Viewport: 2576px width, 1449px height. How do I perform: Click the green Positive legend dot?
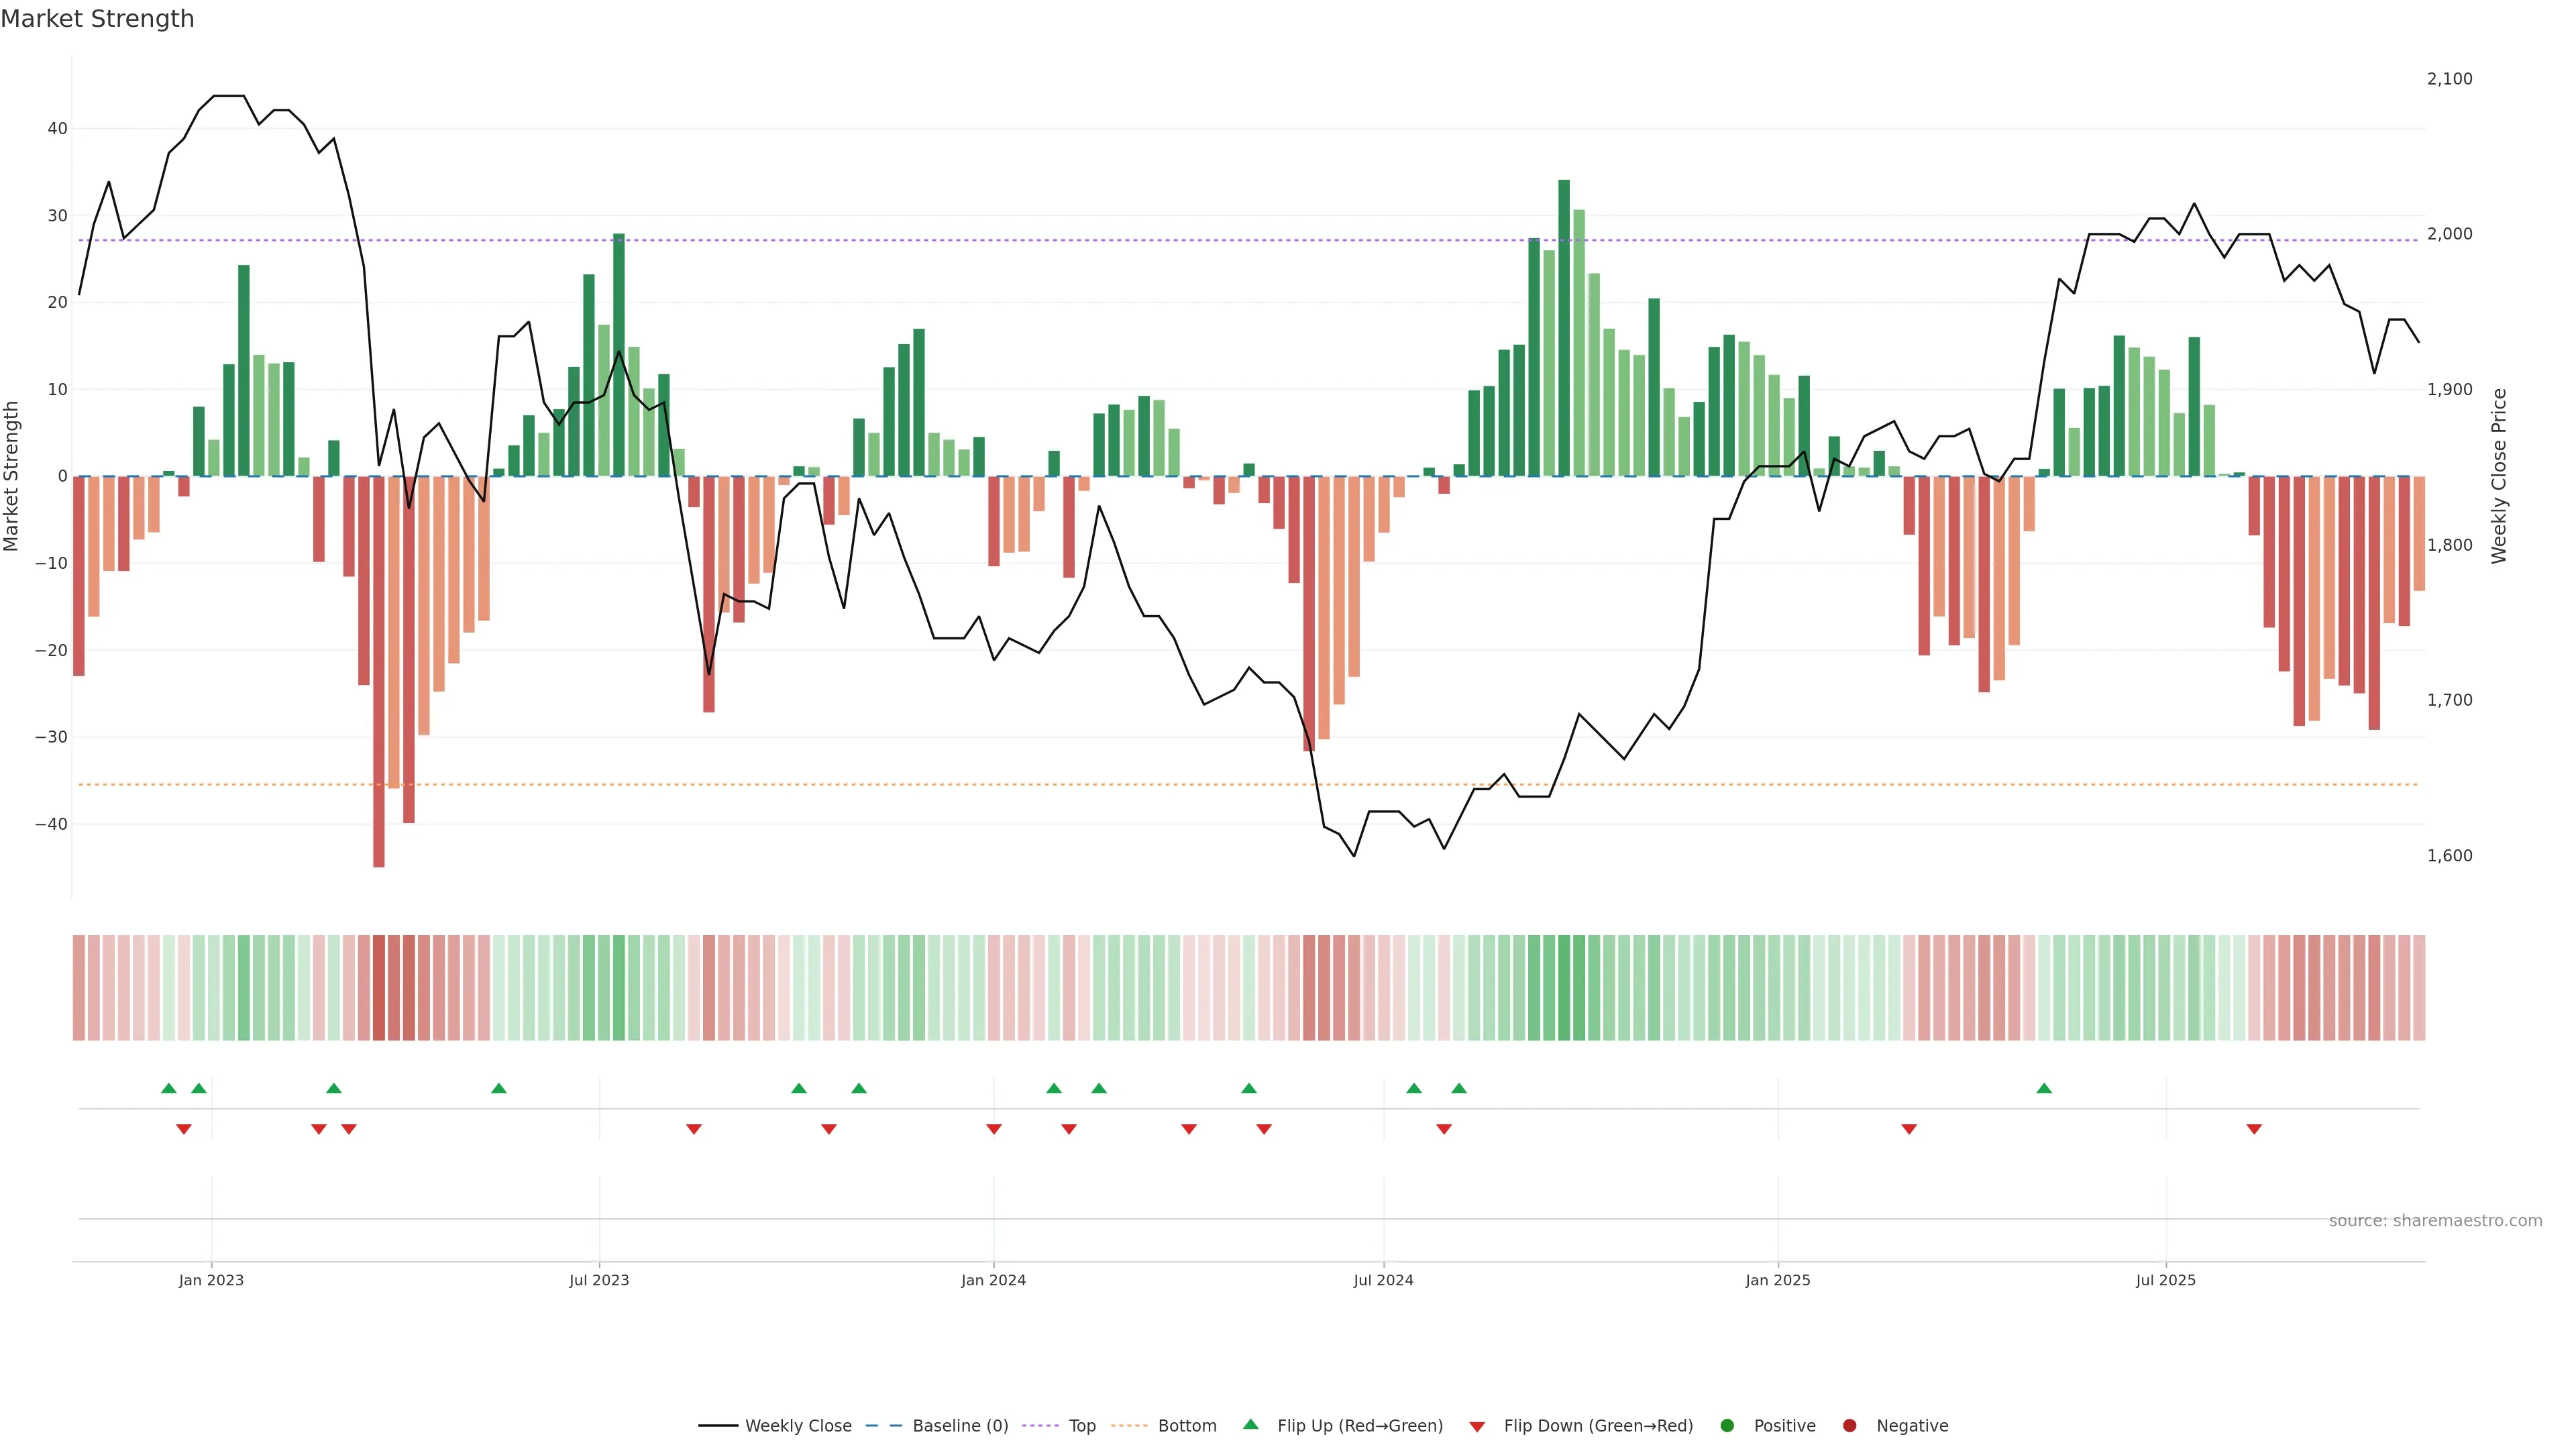[1727, 1425]
